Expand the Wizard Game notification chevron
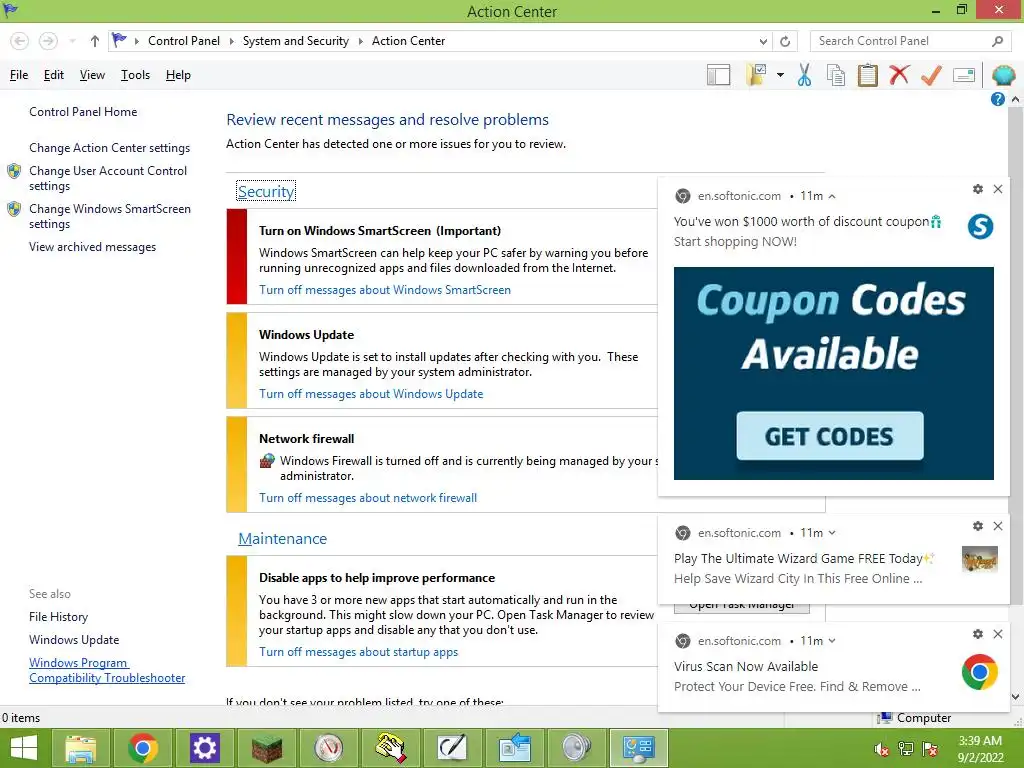The width and height of the screenshot is (1024, 768). coord(832,533)
